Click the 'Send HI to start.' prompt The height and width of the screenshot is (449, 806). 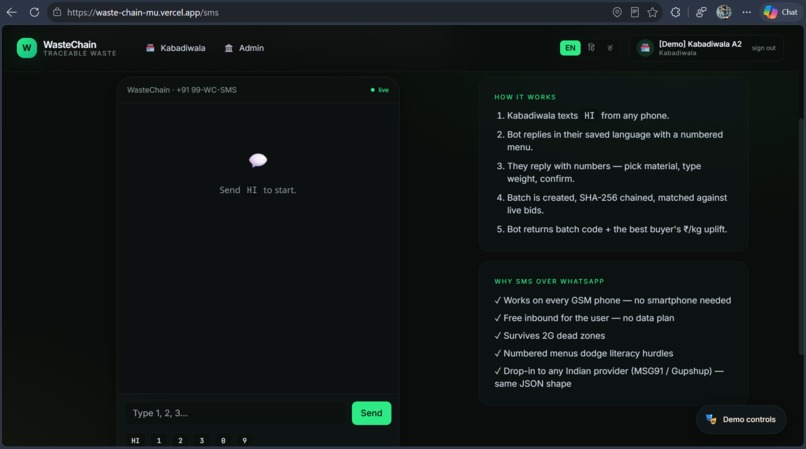[x=258, y=190]
